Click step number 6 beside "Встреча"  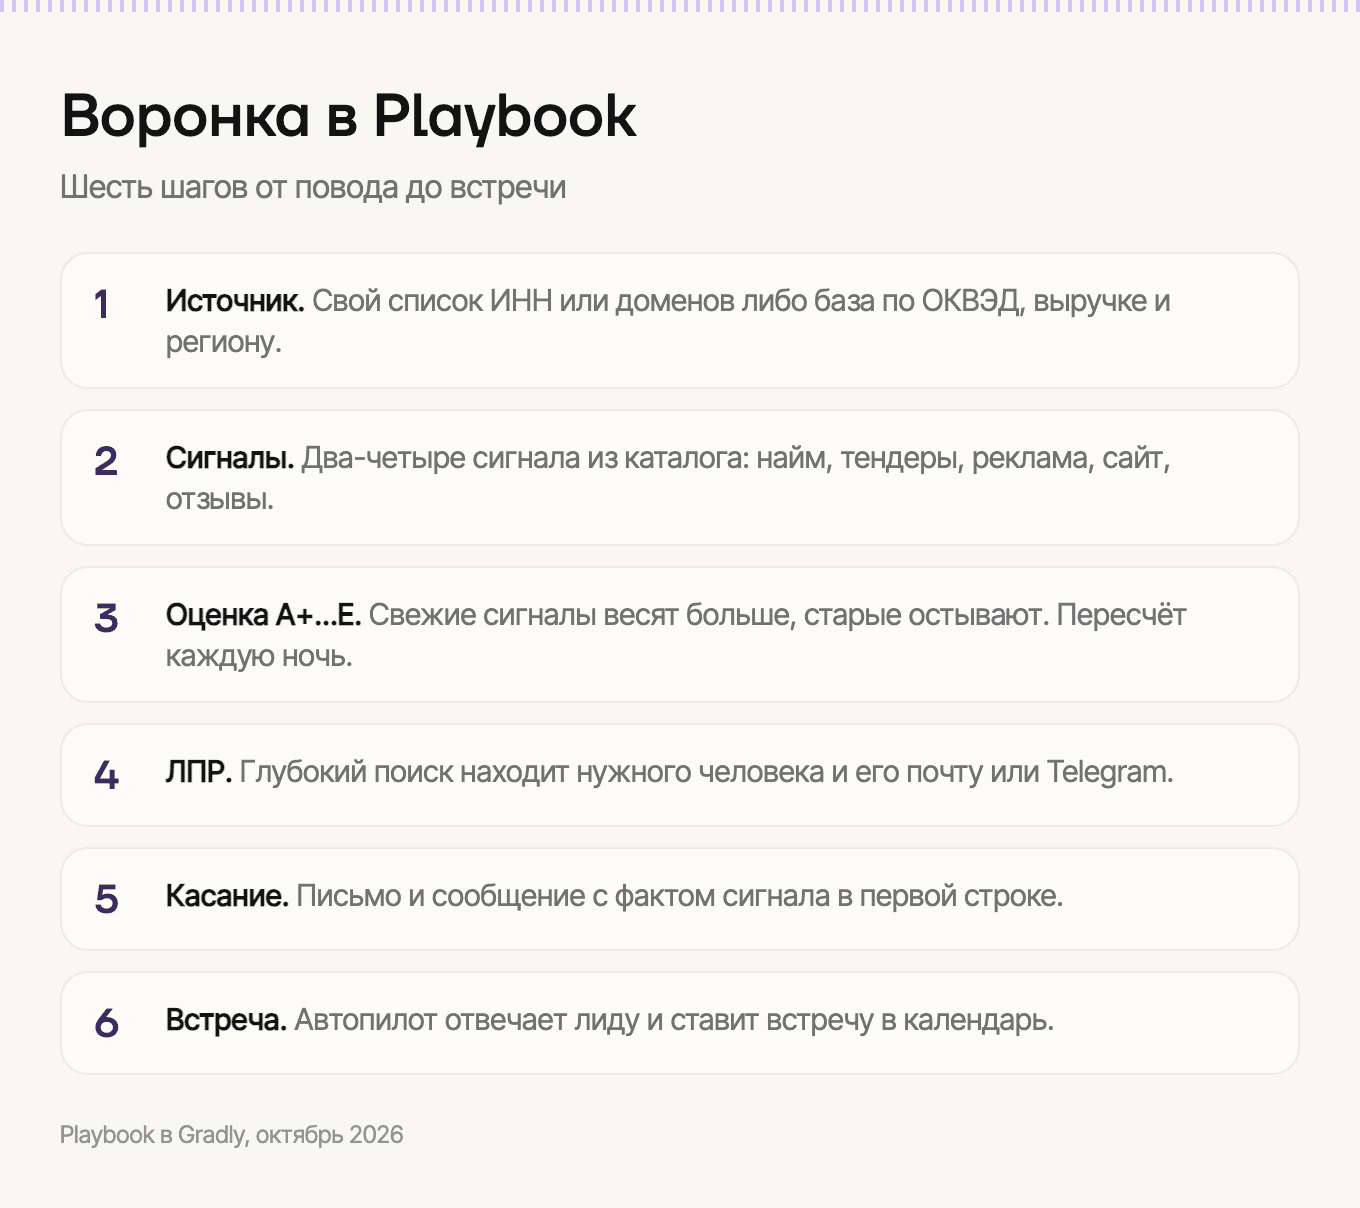tap(106, 1024)
